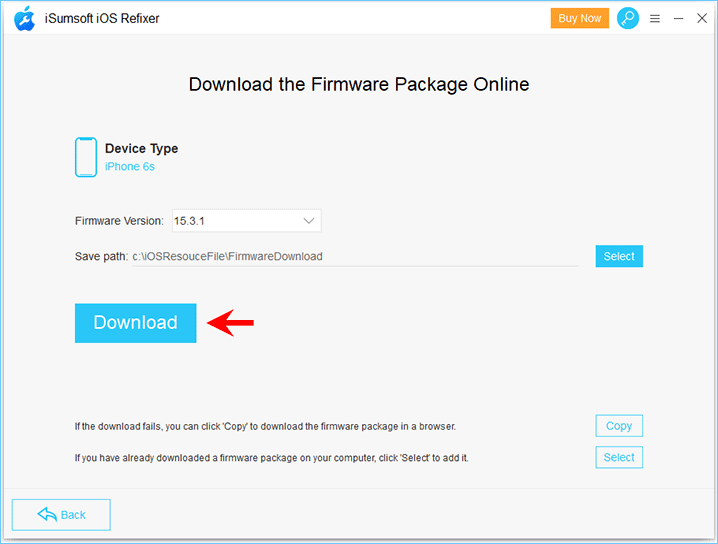The image size is (718, 544).
Task: Click the iSumsoft iOS Refixer title text
Action: 102,18
